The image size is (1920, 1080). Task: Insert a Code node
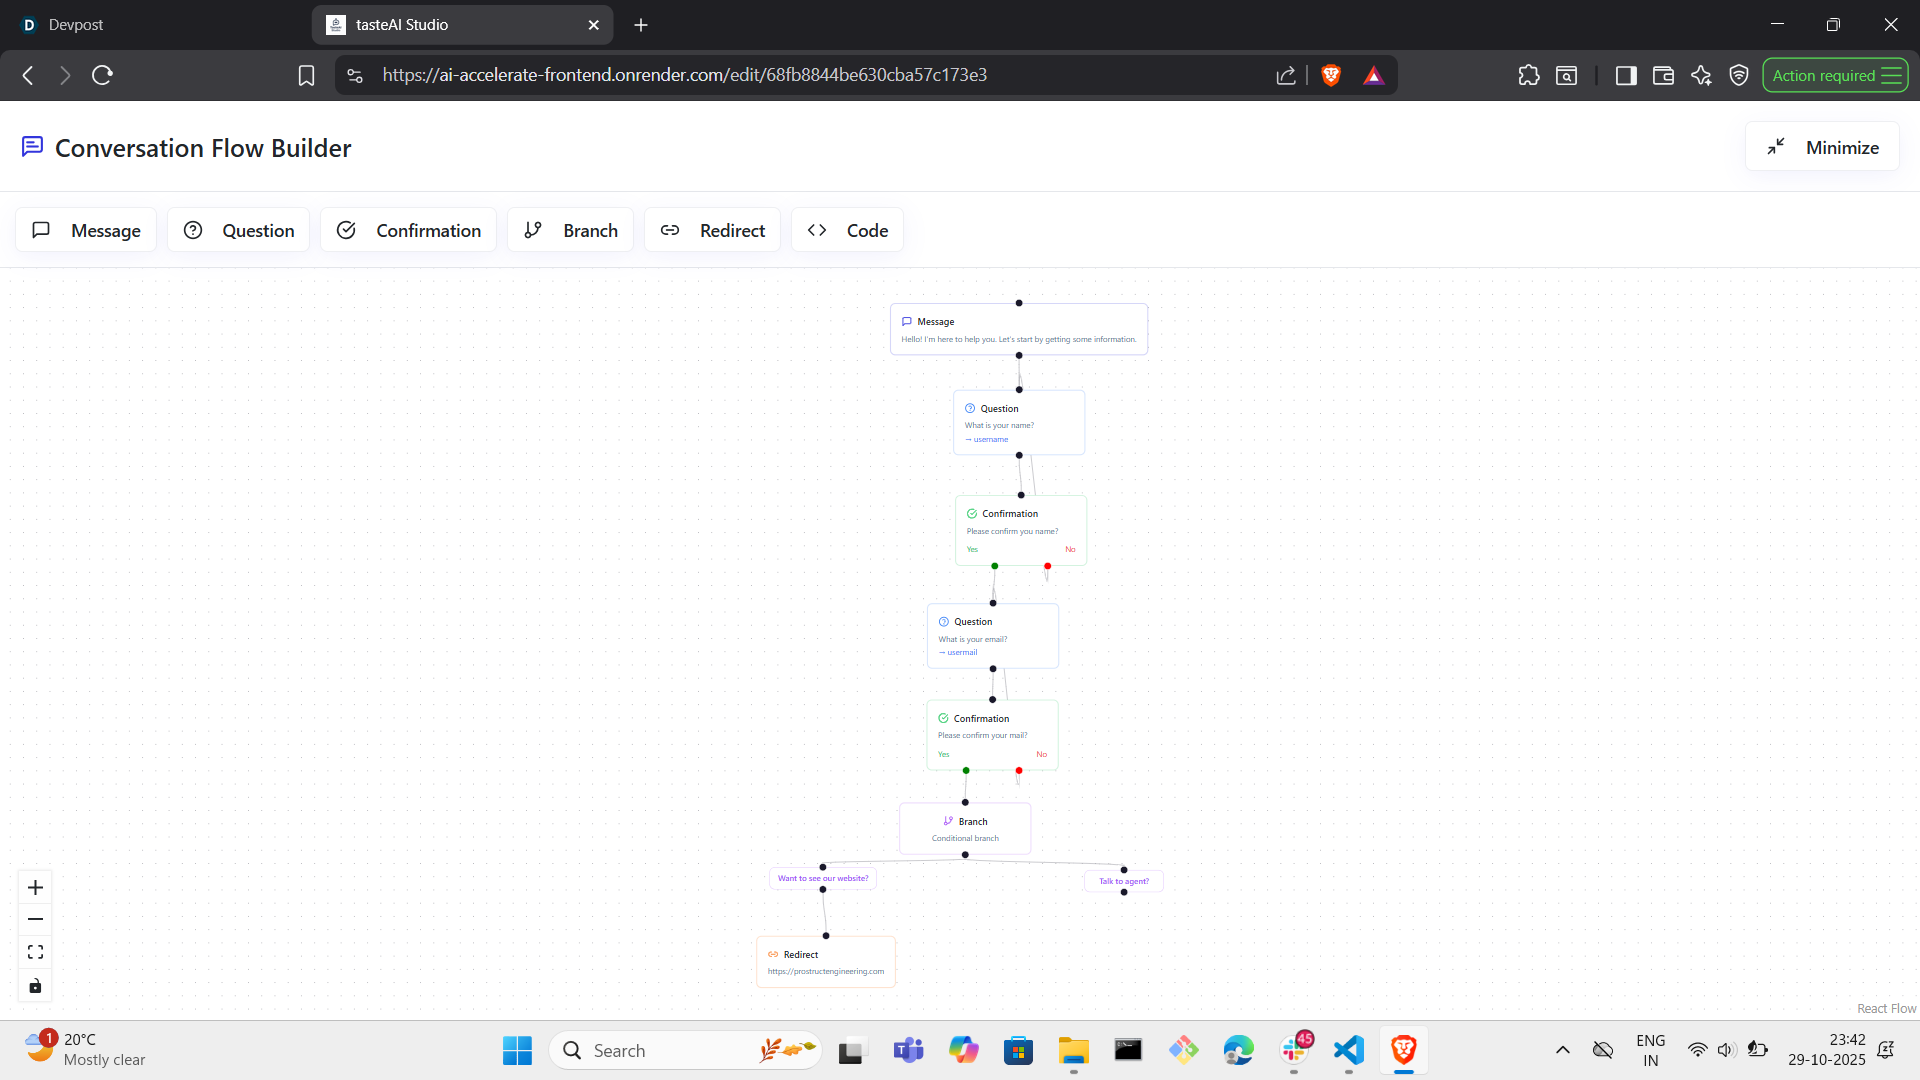(x=847, y=230)
